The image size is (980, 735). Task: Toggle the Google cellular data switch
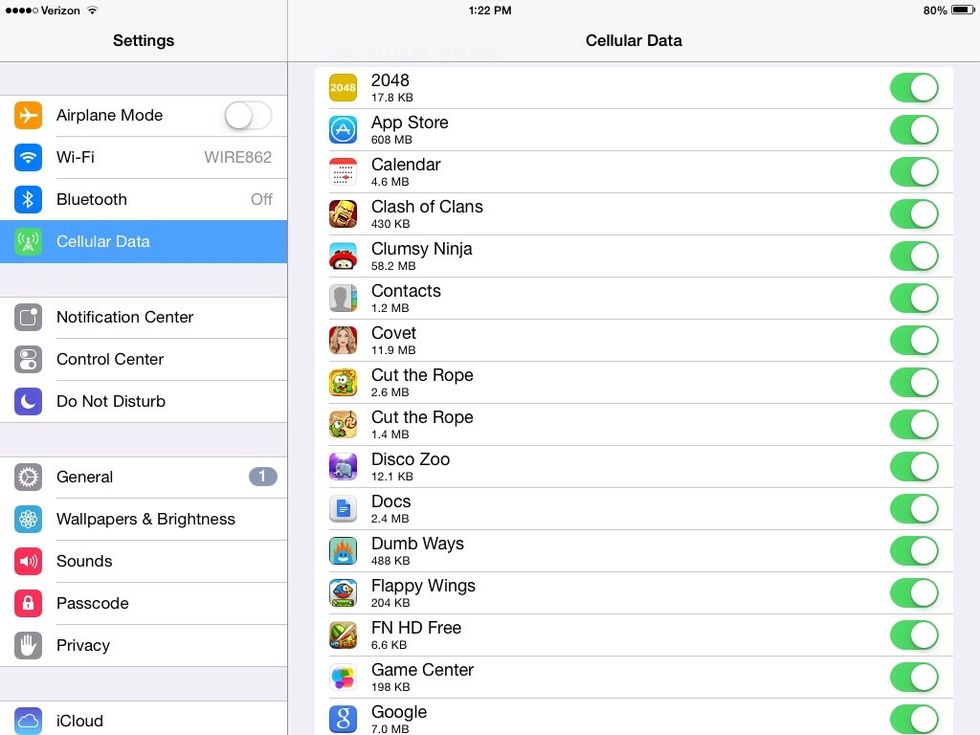tap(914, 719)
